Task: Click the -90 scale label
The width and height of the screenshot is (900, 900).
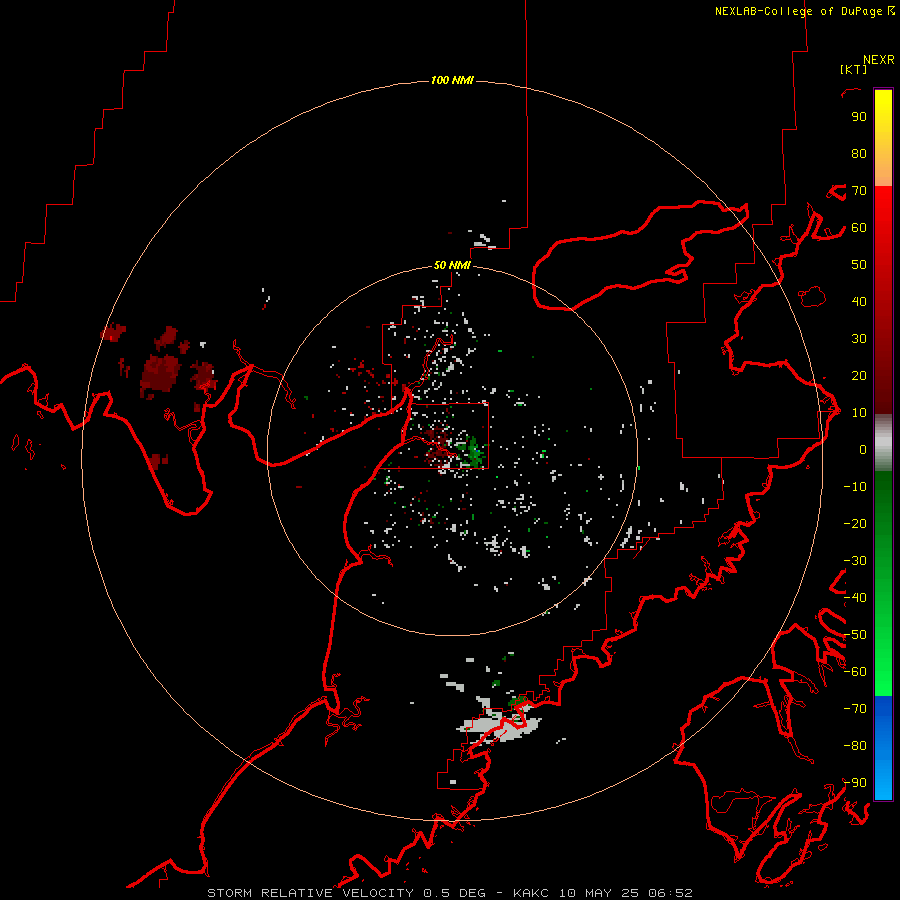Action: [x=855, y=783]
